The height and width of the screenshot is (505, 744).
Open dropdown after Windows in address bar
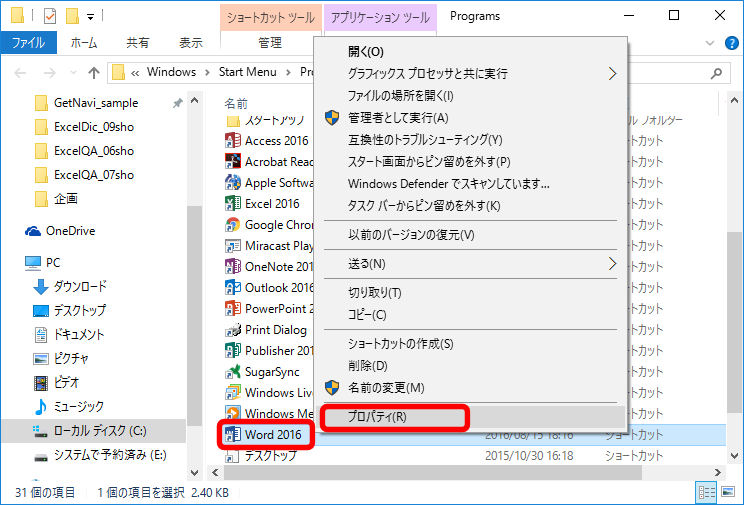[207, 73]
